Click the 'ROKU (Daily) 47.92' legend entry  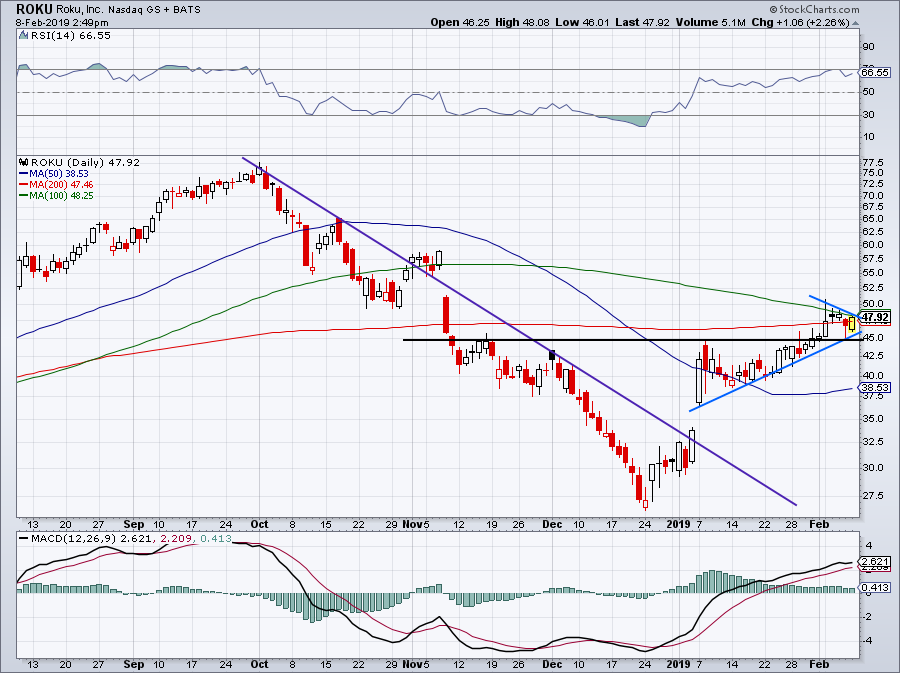coord(85,162)
